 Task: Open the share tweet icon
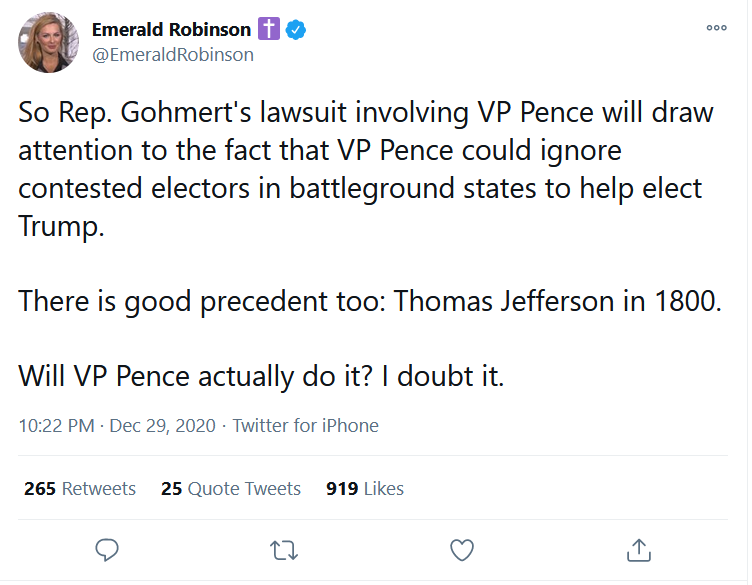coord(639,550)
